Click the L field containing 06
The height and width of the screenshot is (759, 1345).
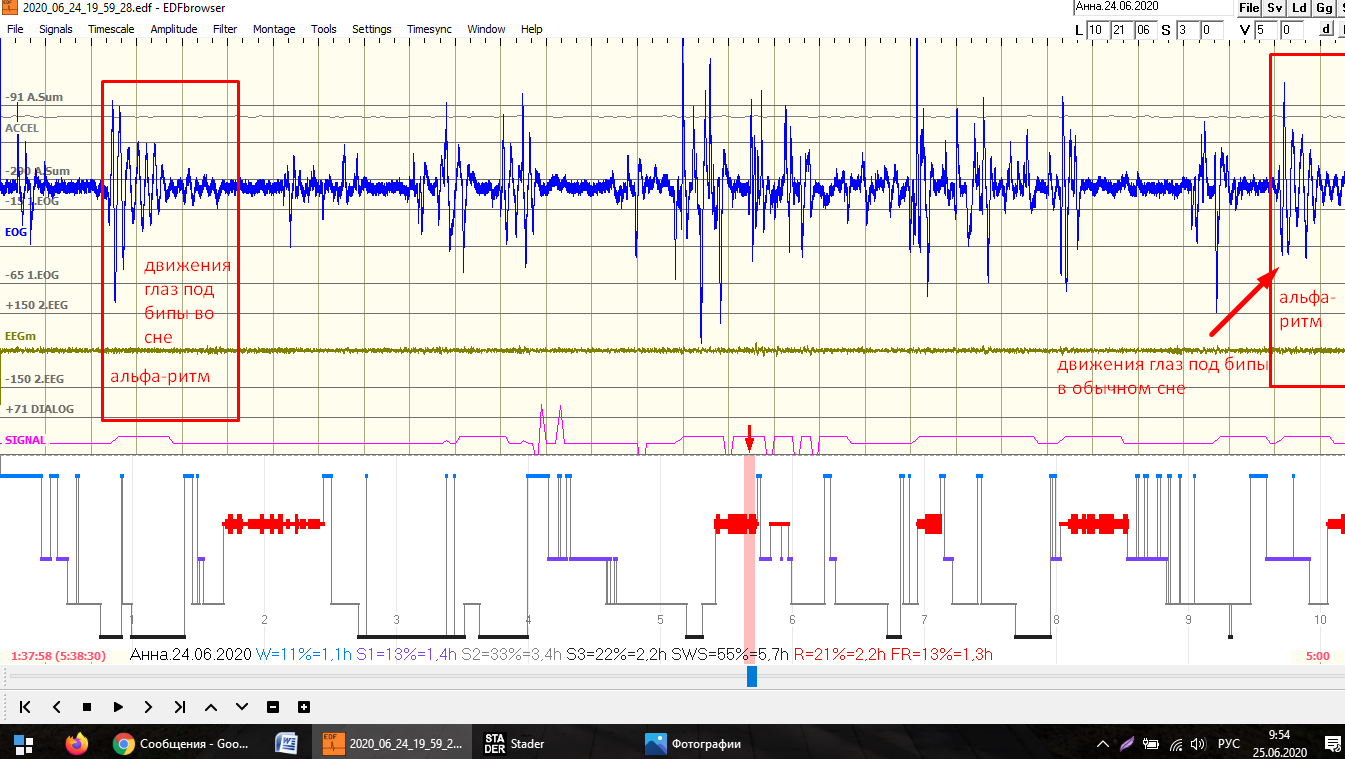pyautogui.click(x=1146, y=30)
